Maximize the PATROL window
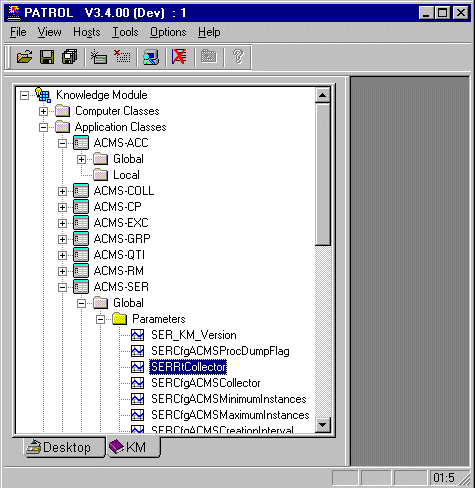This screenshot has width=475, height=488. coord(442,13)
